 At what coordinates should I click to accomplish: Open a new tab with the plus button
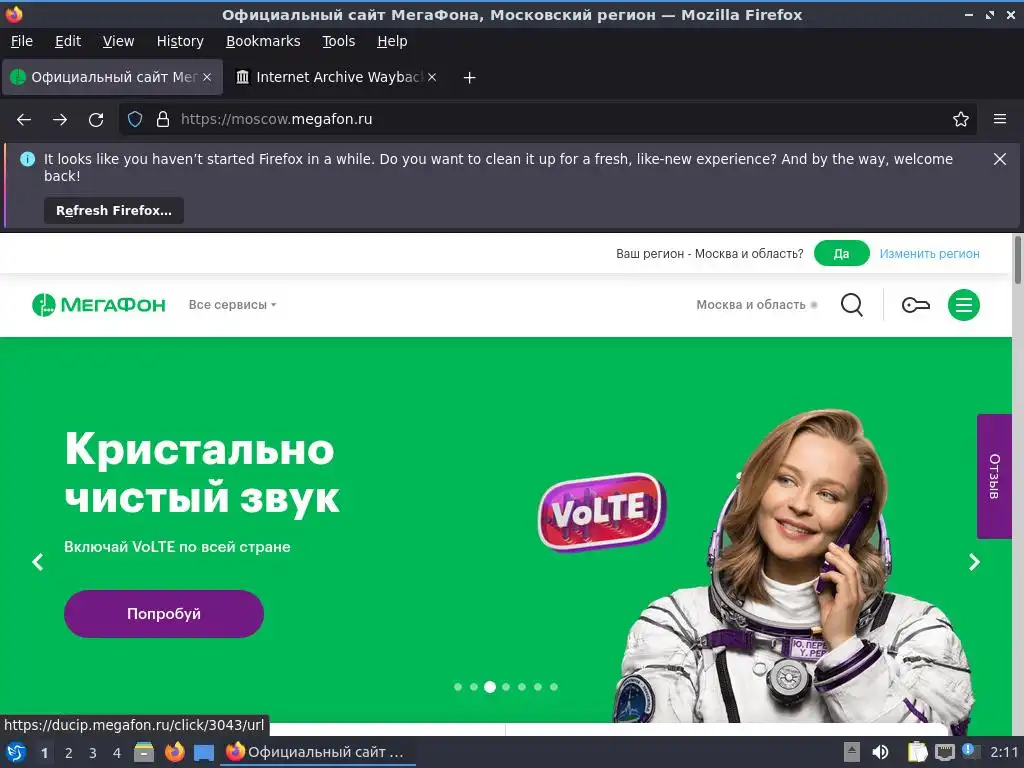469,78
